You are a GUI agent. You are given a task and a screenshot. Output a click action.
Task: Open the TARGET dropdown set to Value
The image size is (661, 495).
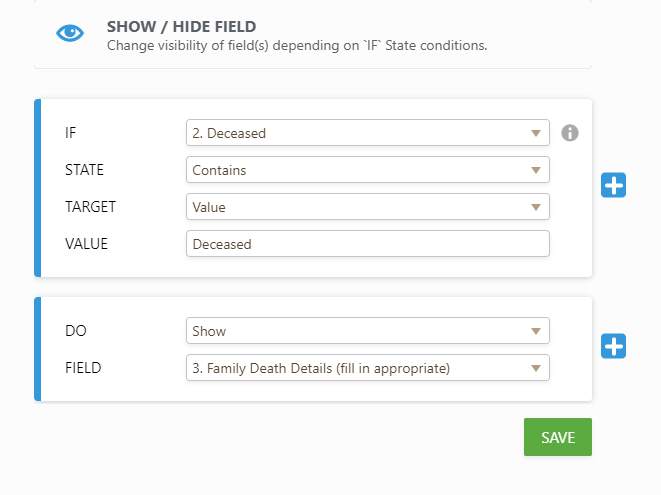[x=367, y=207]
